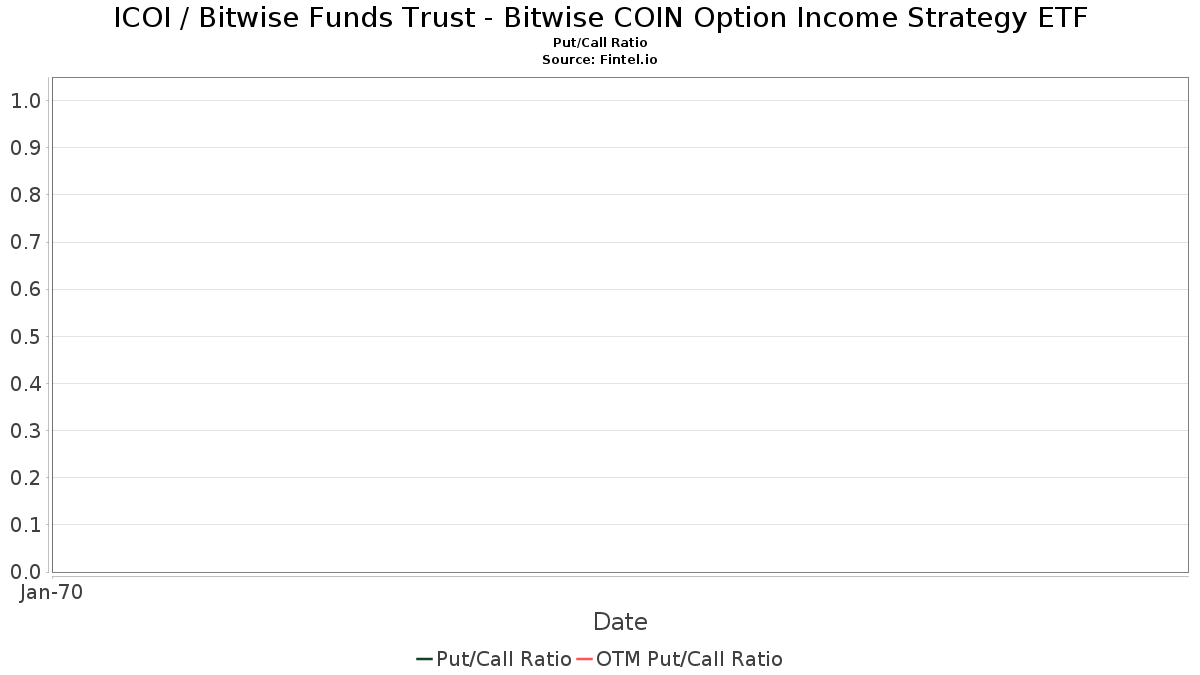
Task: Click the 0.7 y-axis label
Action: coord(25,242)
